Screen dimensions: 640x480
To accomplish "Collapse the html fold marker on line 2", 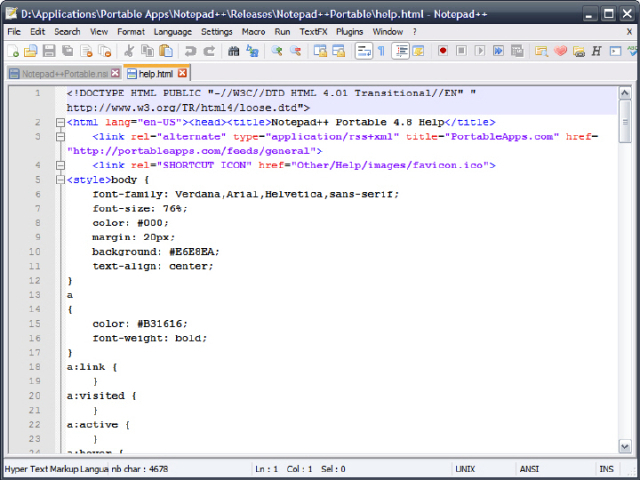I will pyautogui.click(x=60, y=122).
